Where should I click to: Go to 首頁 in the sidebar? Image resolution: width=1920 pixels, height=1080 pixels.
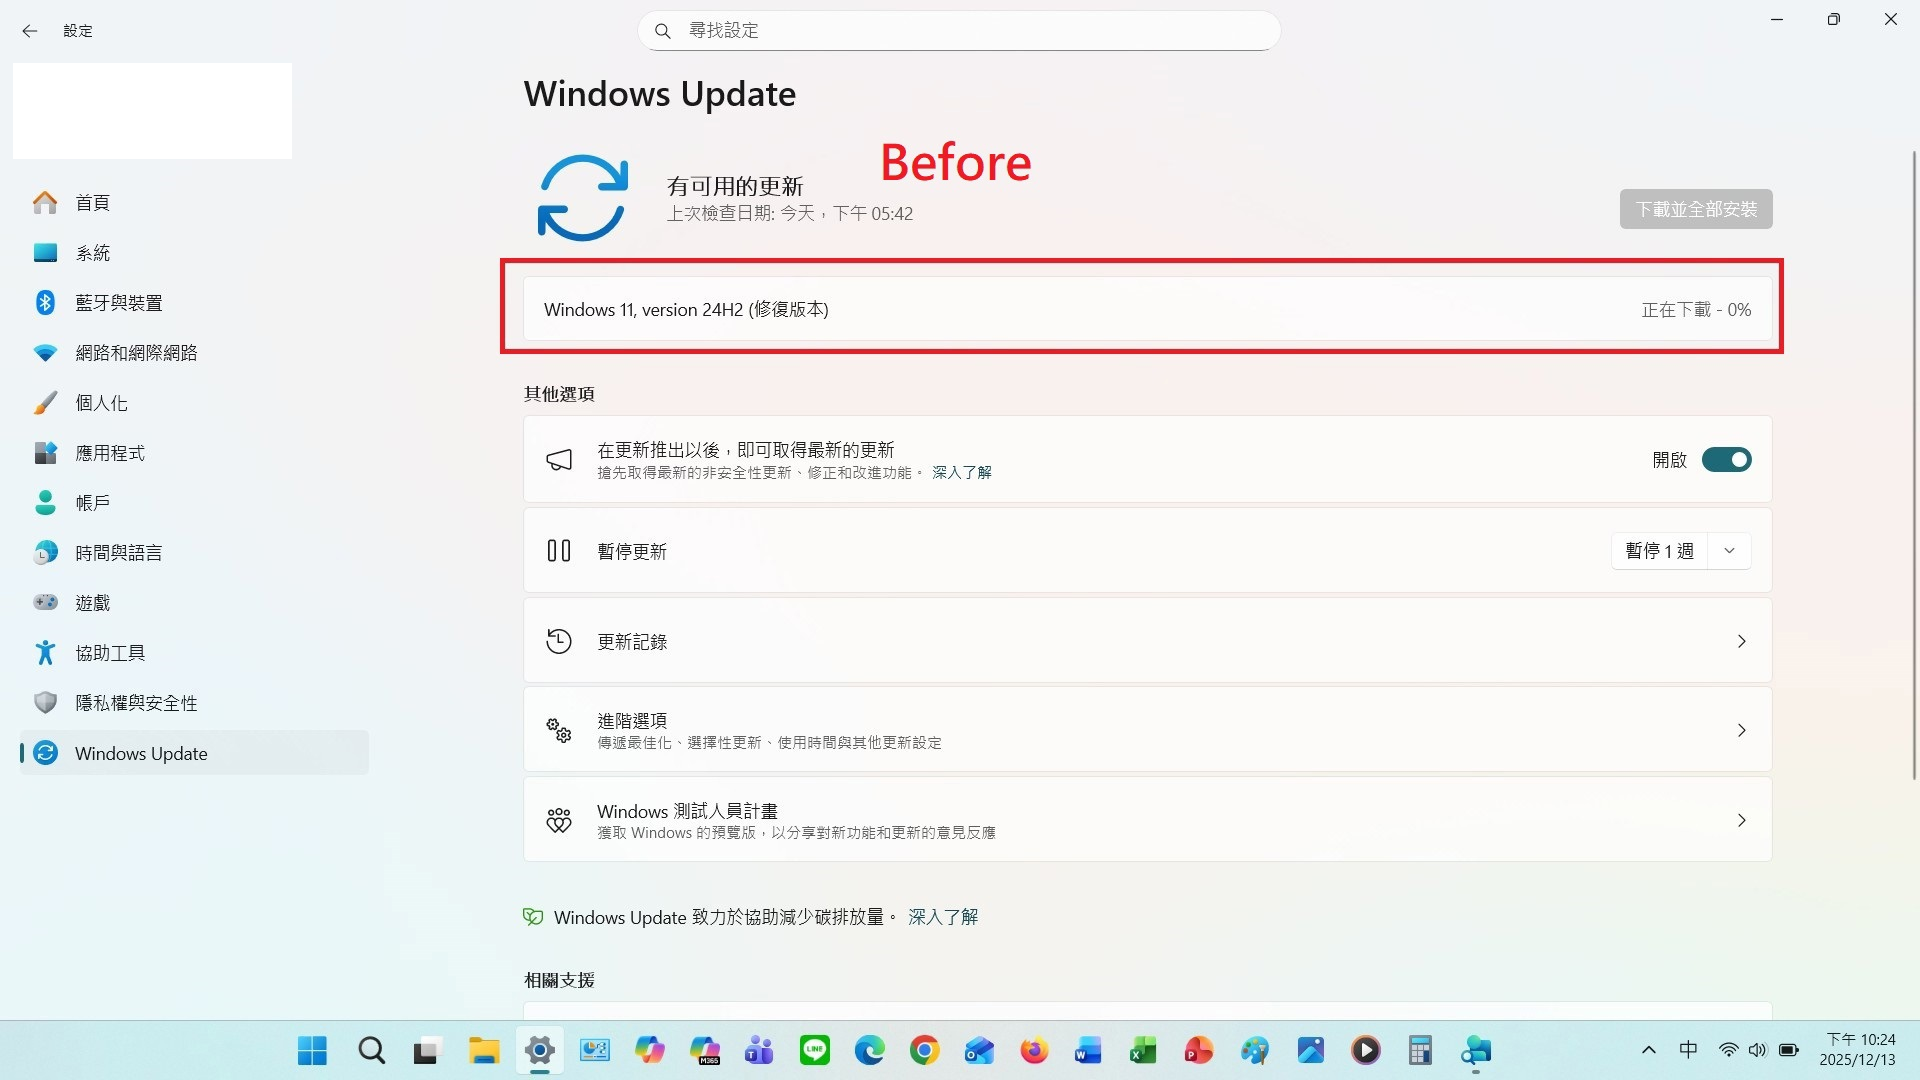[x=194, y=203]
